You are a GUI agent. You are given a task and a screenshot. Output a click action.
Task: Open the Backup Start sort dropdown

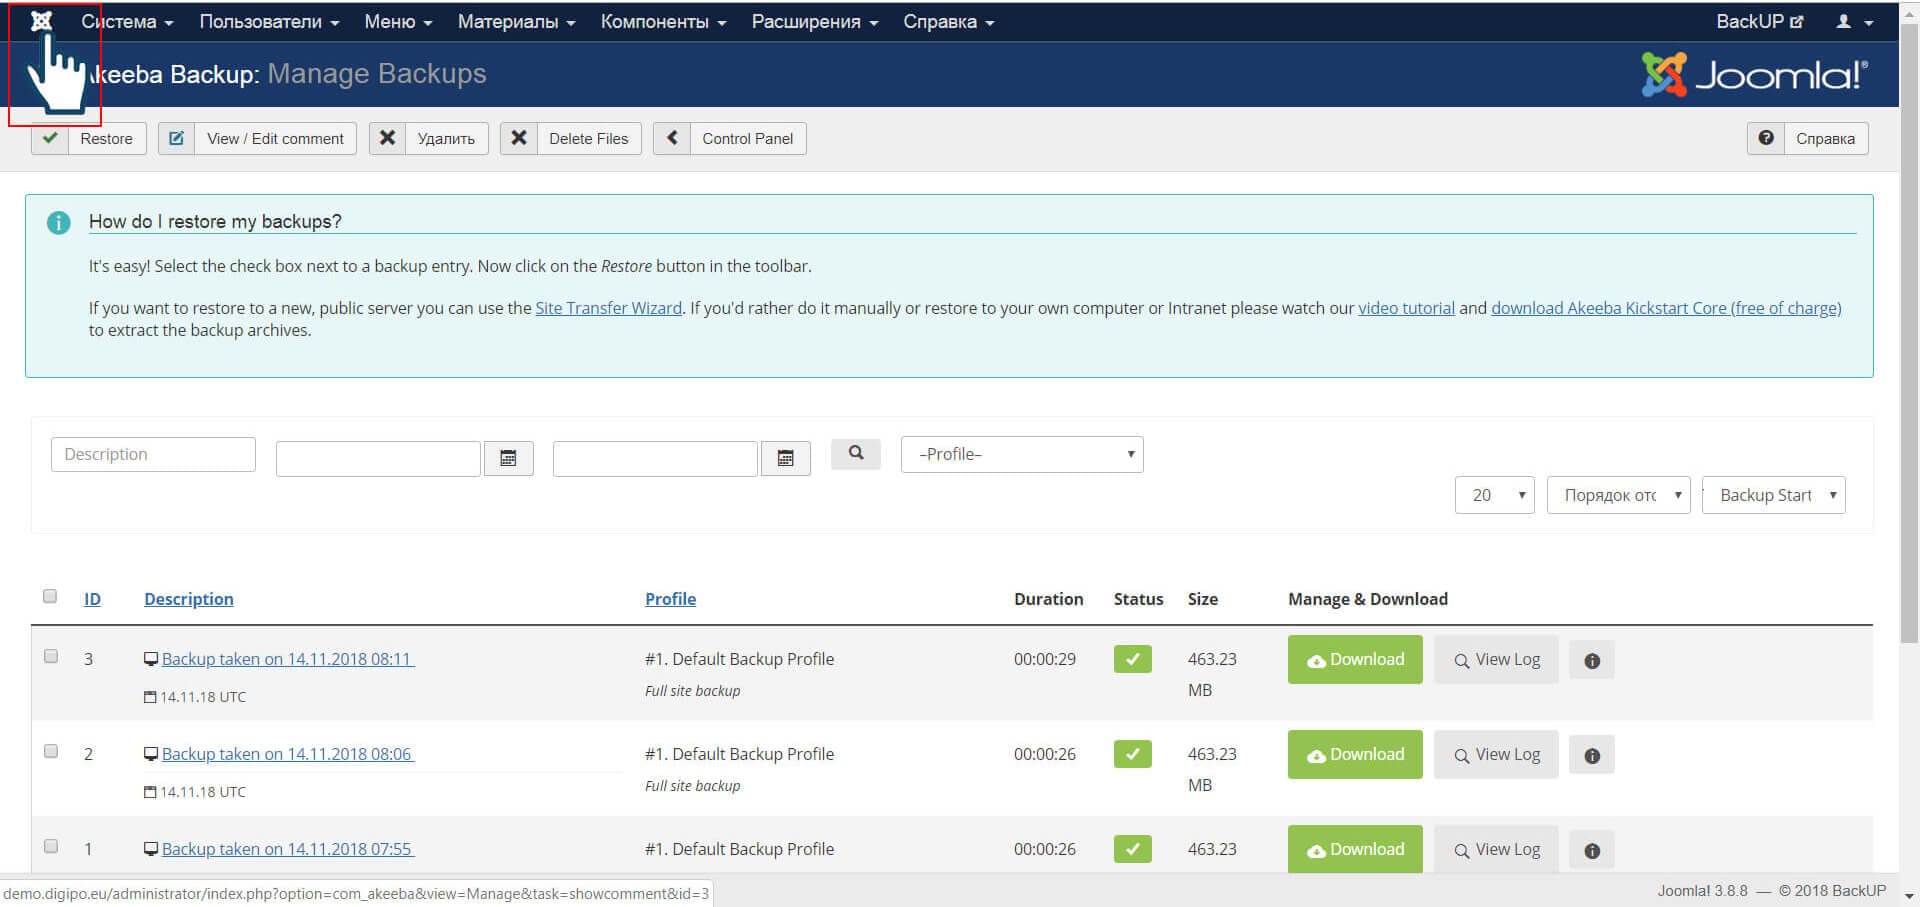(x=1773, y=495)
